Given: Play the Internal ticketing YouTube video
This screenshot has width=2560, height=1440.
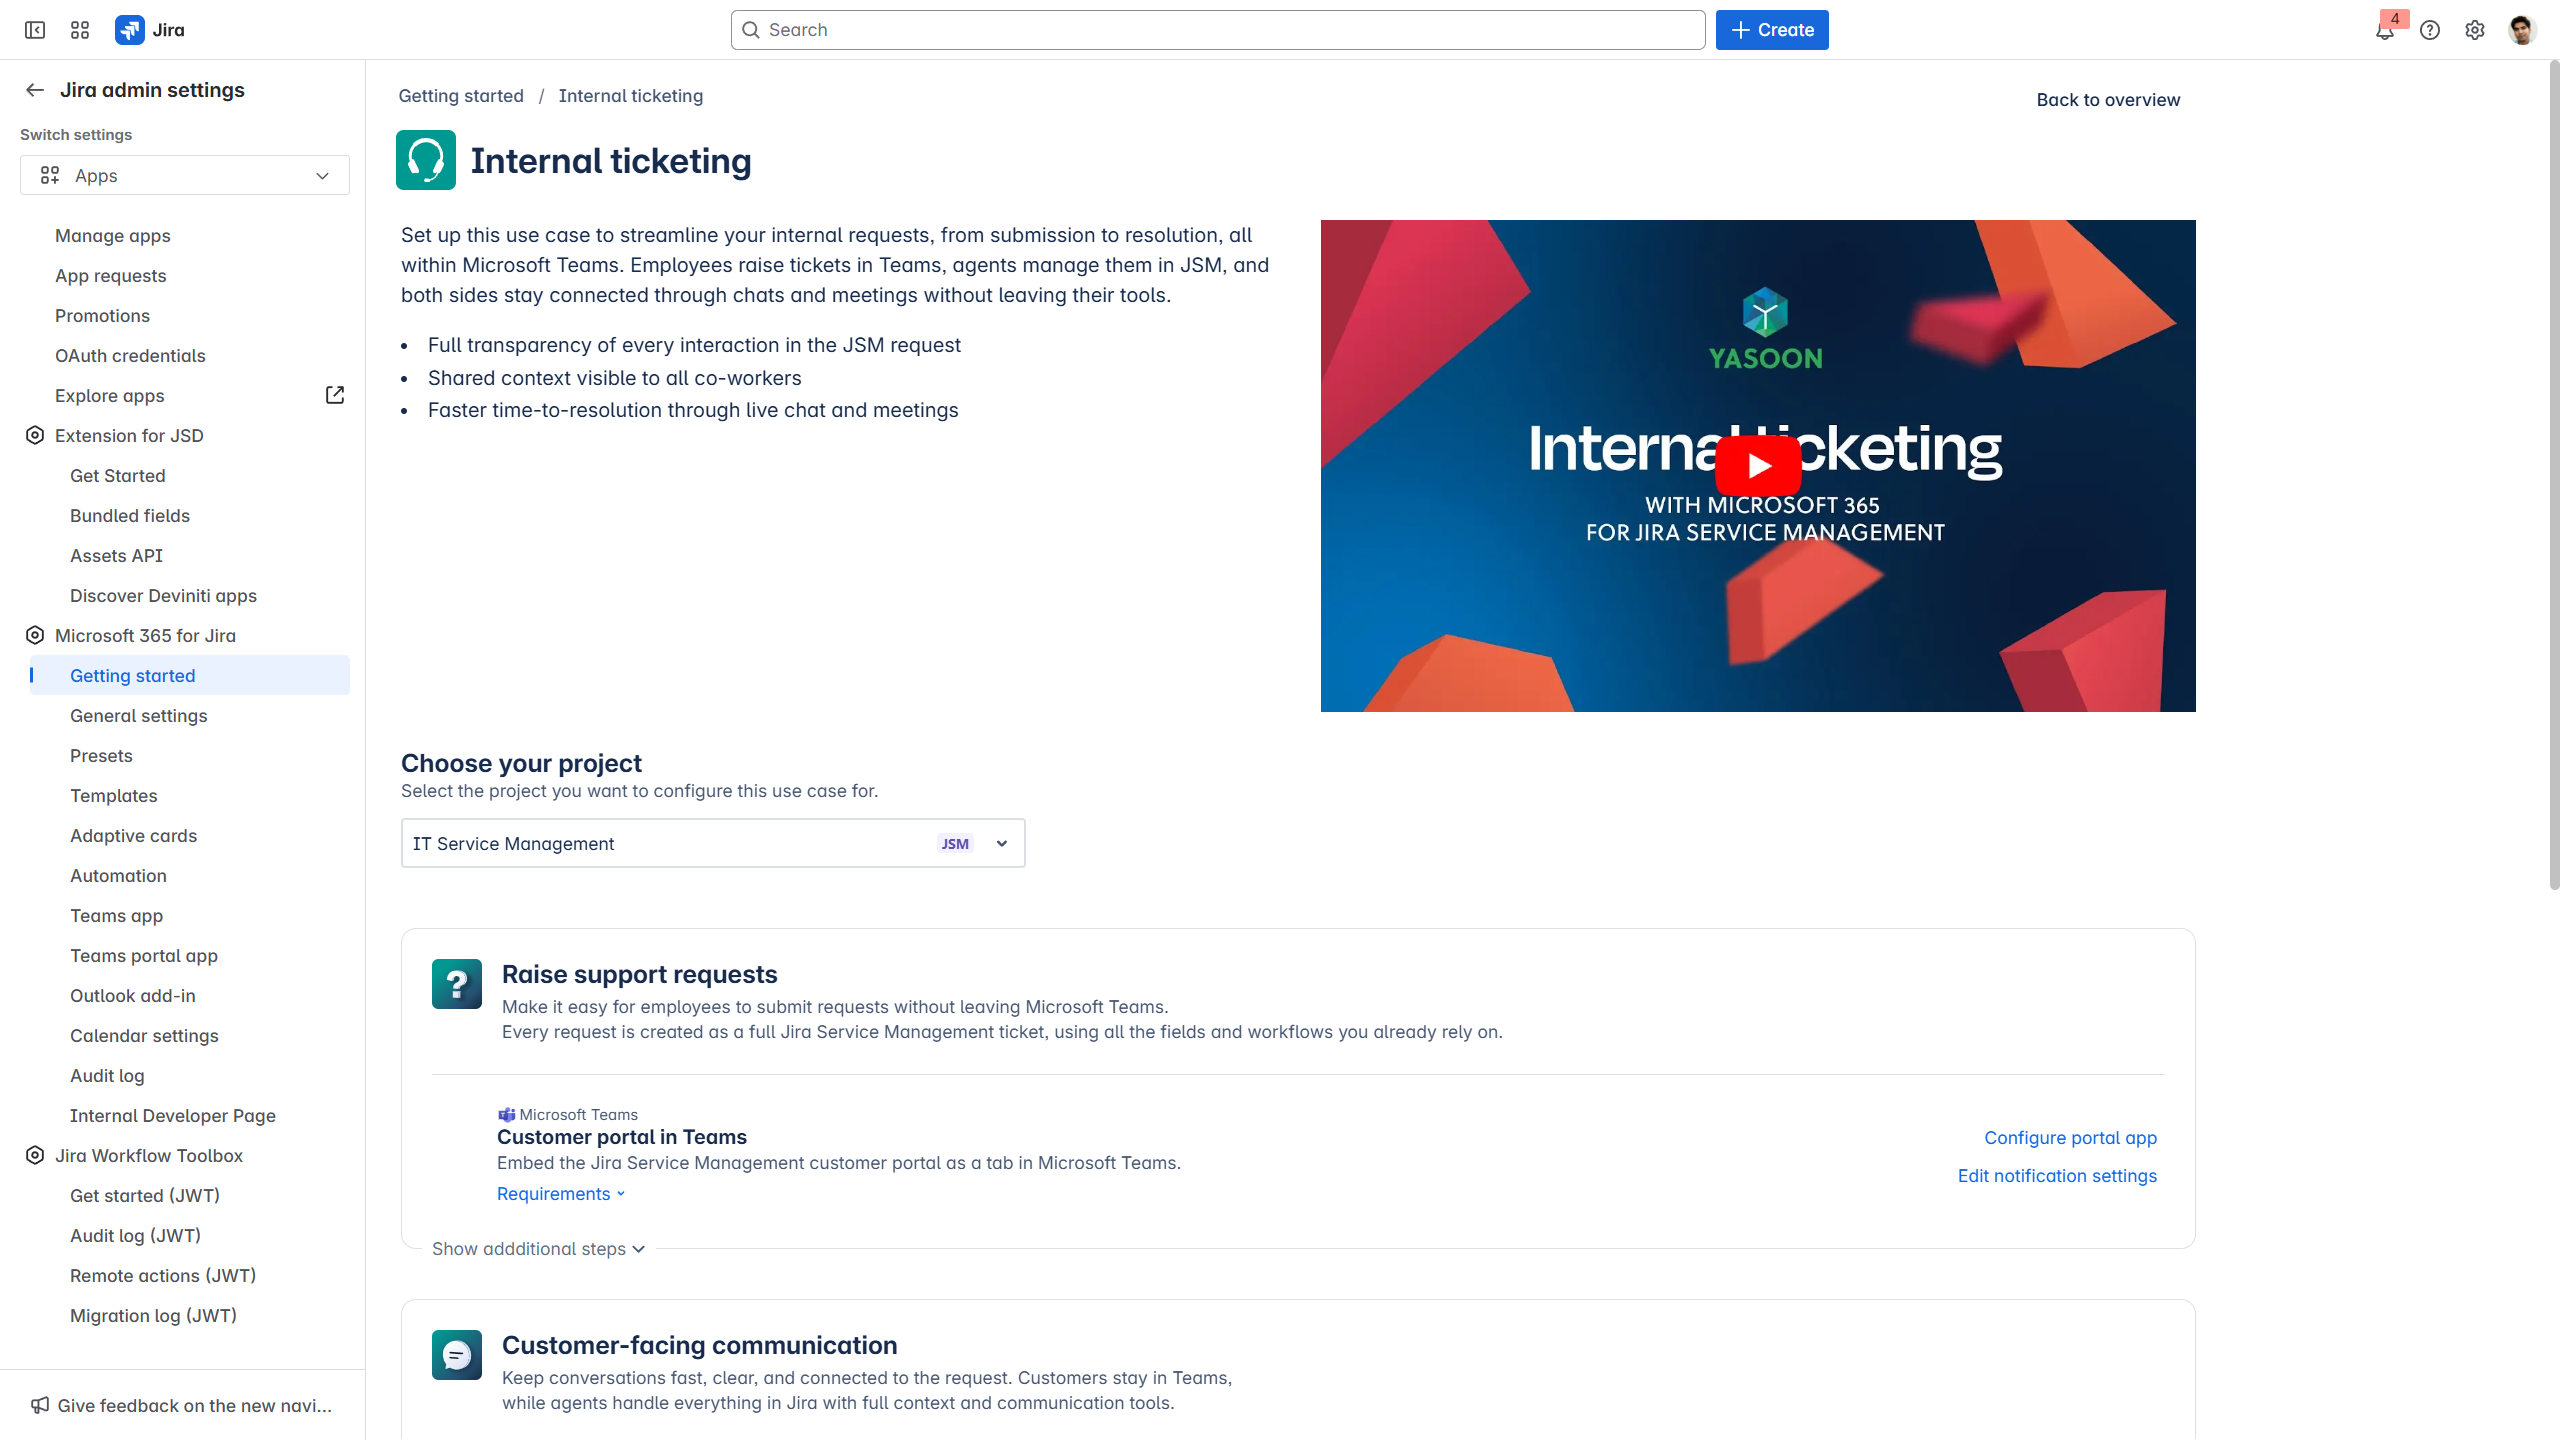Looking at the screenshot, I should [x=1758, y=466].
